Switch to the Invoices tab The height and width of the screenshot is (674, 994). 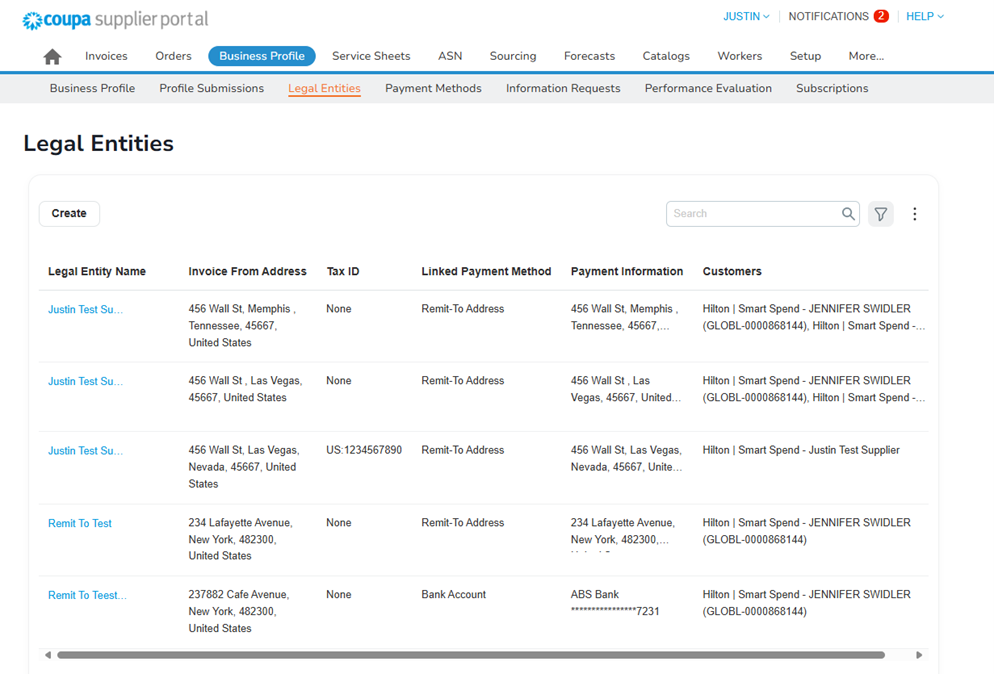pos(106,56)
